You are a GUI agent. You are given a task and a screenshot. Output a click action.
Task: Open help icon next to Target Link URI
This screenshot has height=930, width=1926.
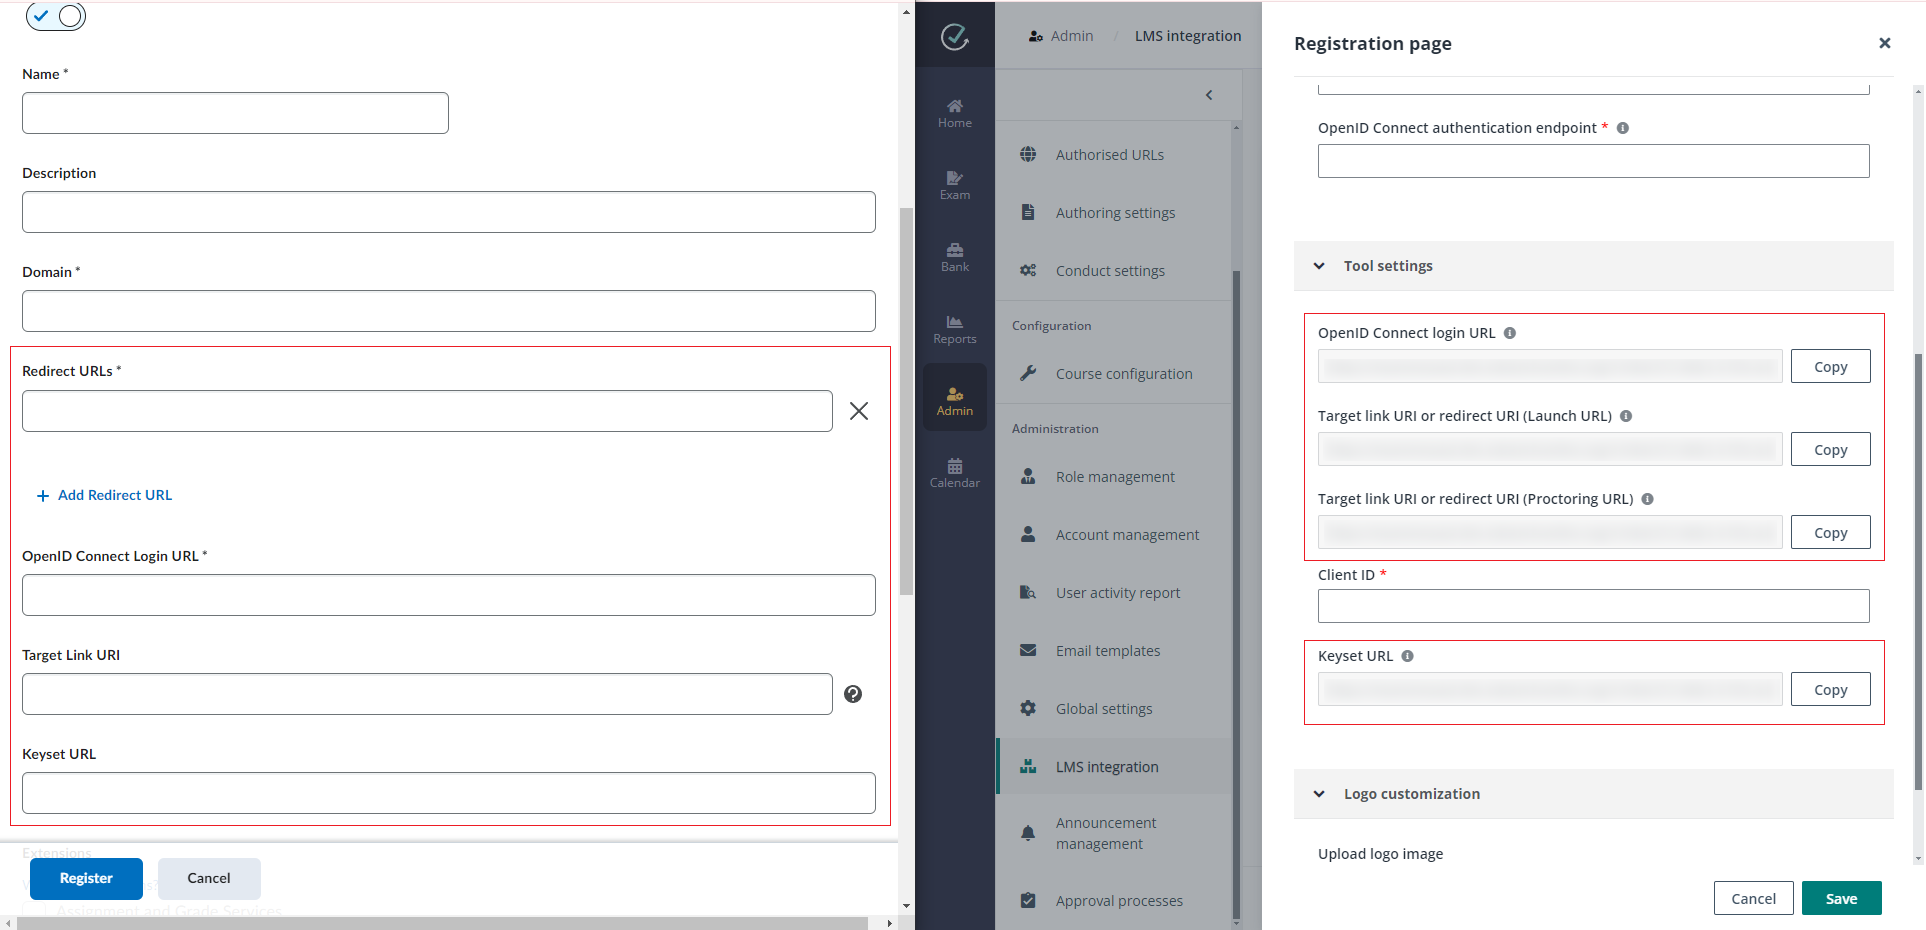point(853,694)
